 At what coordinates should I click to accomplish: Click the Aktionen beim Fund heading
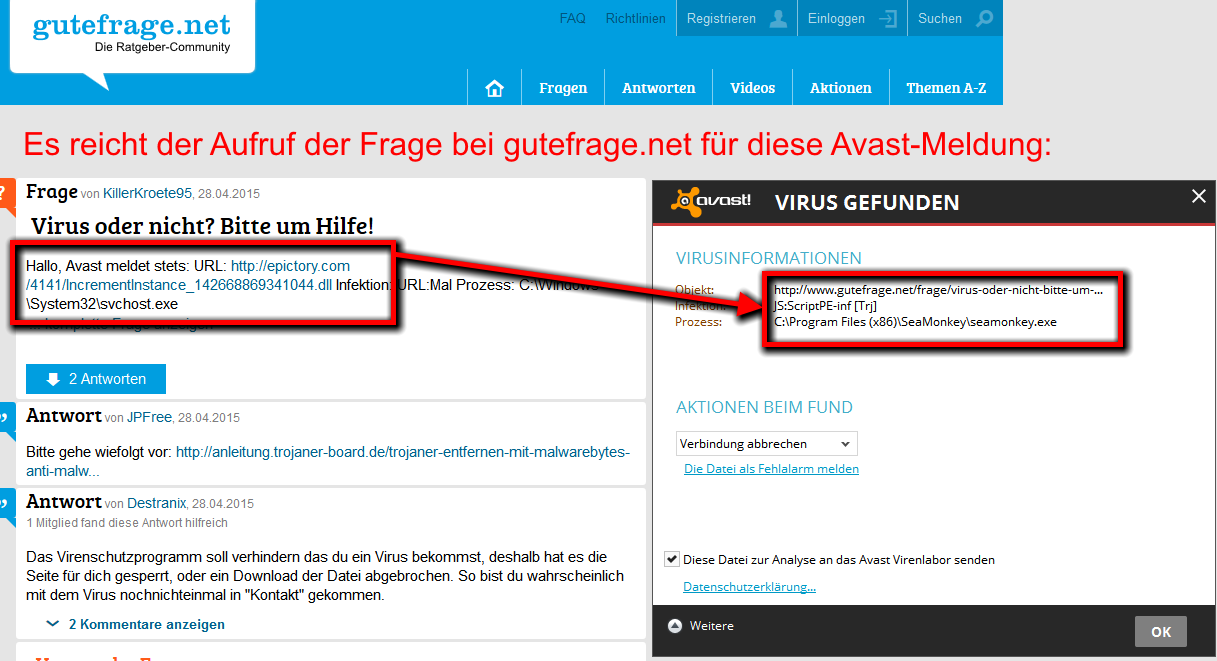pos(764,407)
